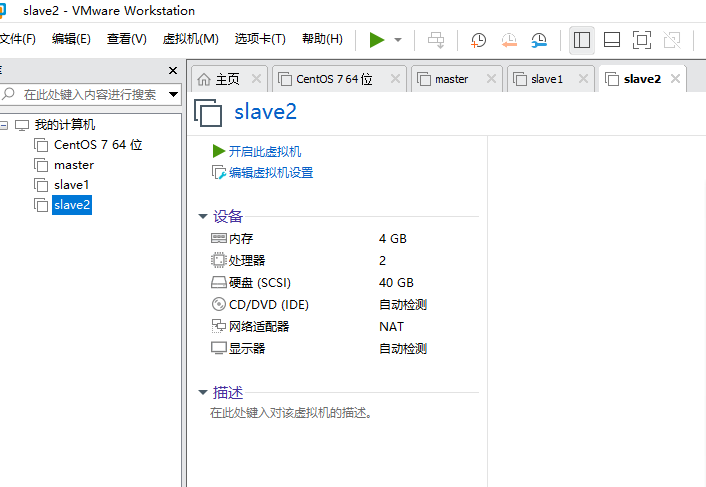This screenshot has height=487, width=706.
Task: Click the revert to snapshot icon
Action: [x=509, y=40]
